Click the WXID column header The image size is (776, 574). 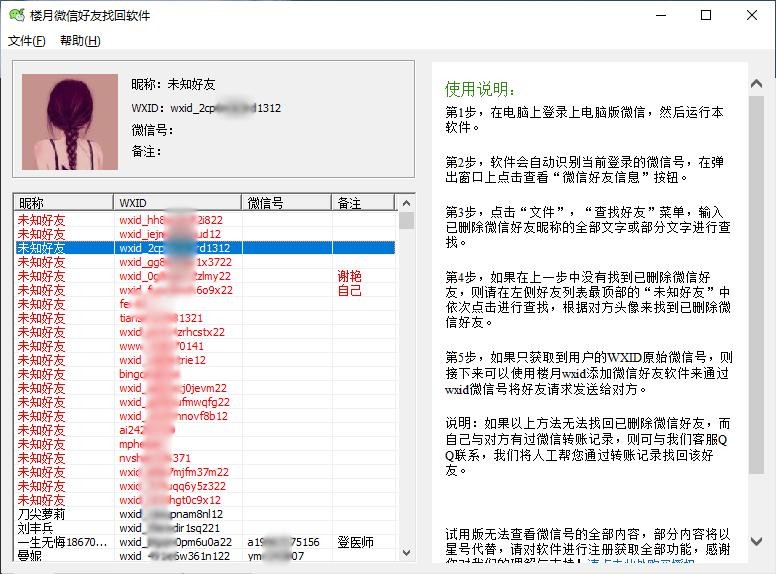(177, 203)
